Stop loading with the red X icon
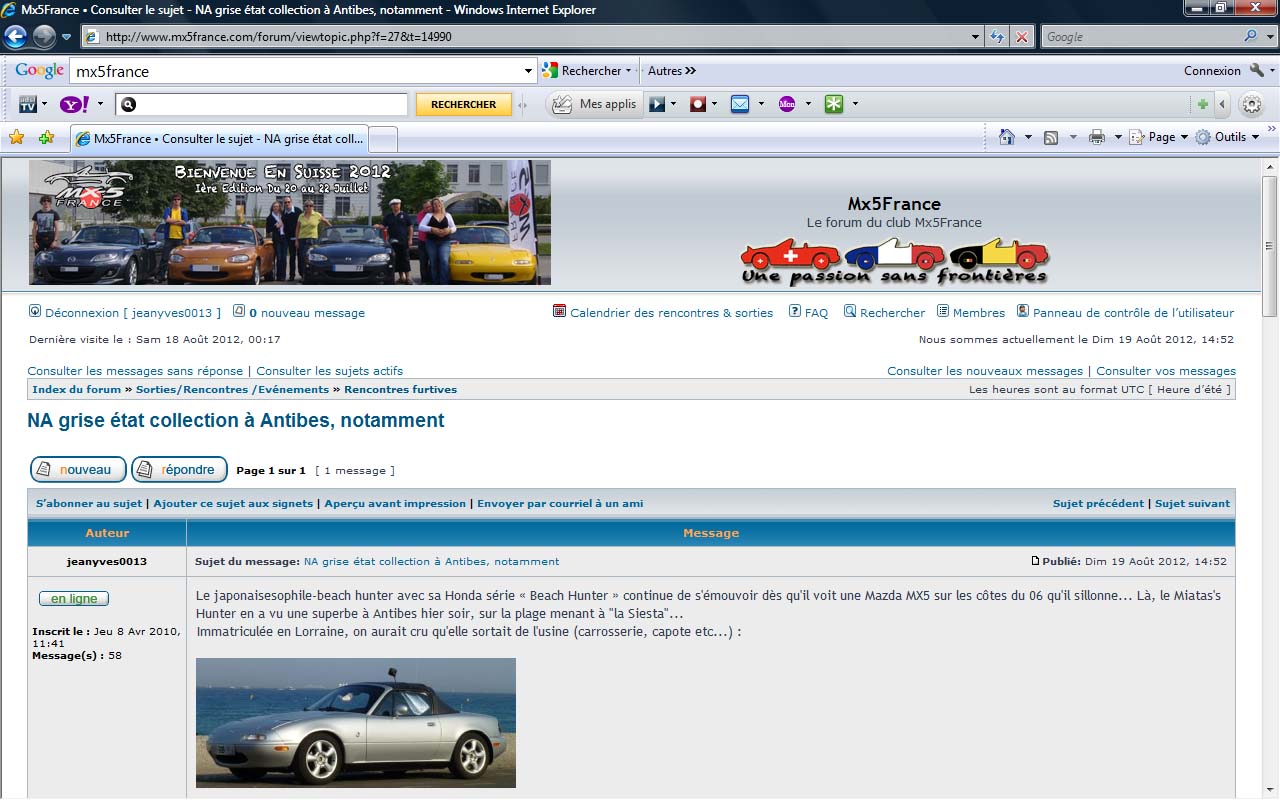This screenshot has width=1280, height=800. click(1021, 37)
